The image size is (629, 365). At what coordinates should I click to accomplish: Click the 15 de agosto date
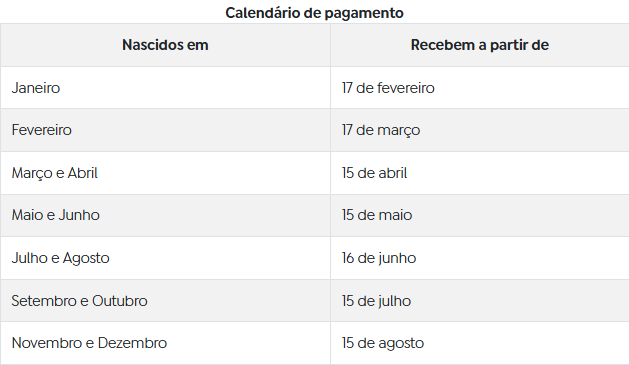[383, 343]
